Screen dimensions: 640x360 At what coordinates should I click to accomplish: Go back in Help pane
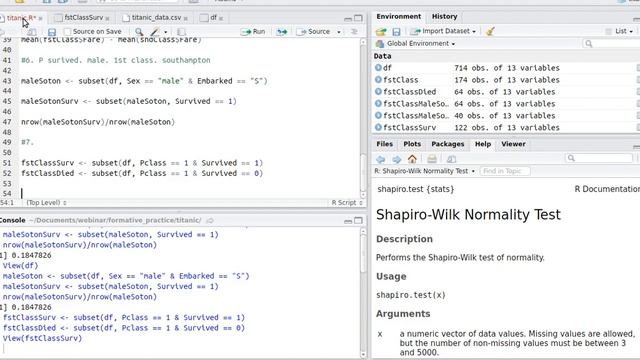point(380,159)
